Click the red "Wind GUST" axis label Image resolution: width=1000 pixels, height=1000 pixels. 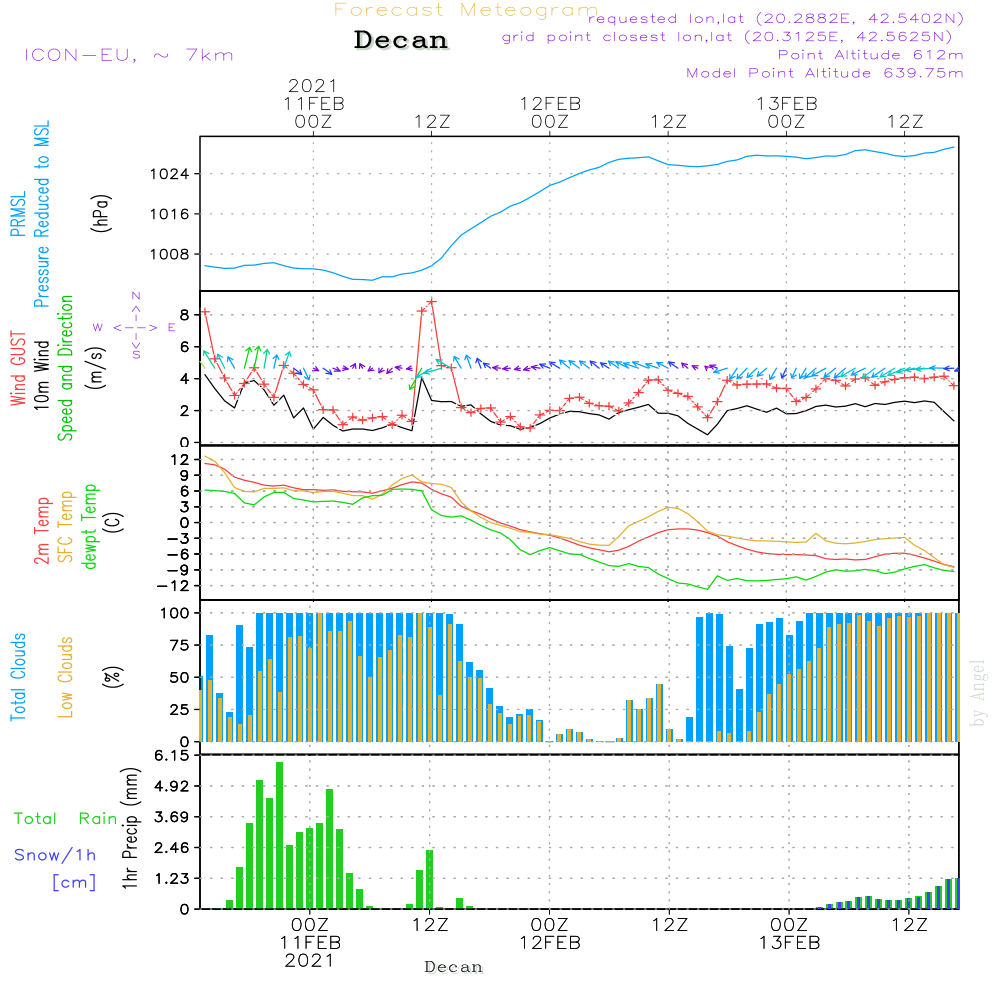coord(18,368)
